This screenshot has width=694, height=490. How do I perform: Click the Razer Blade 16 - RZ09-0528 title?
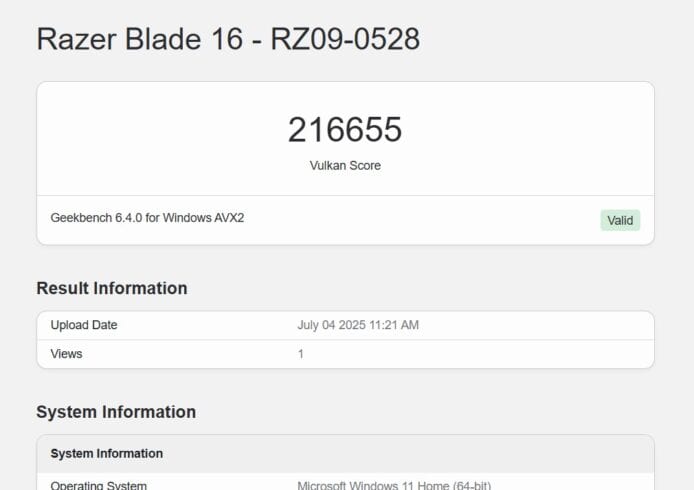point(228,39)
